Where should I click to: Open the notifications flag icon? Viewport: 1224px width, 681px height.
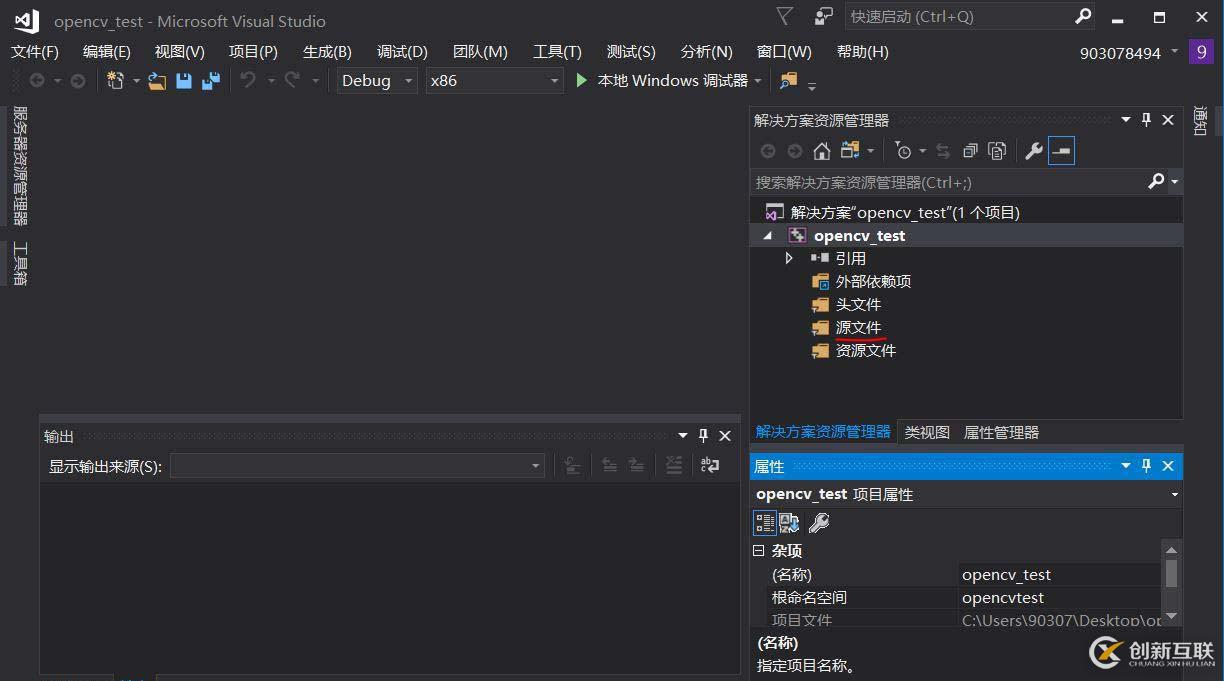[x=785, y=17]
